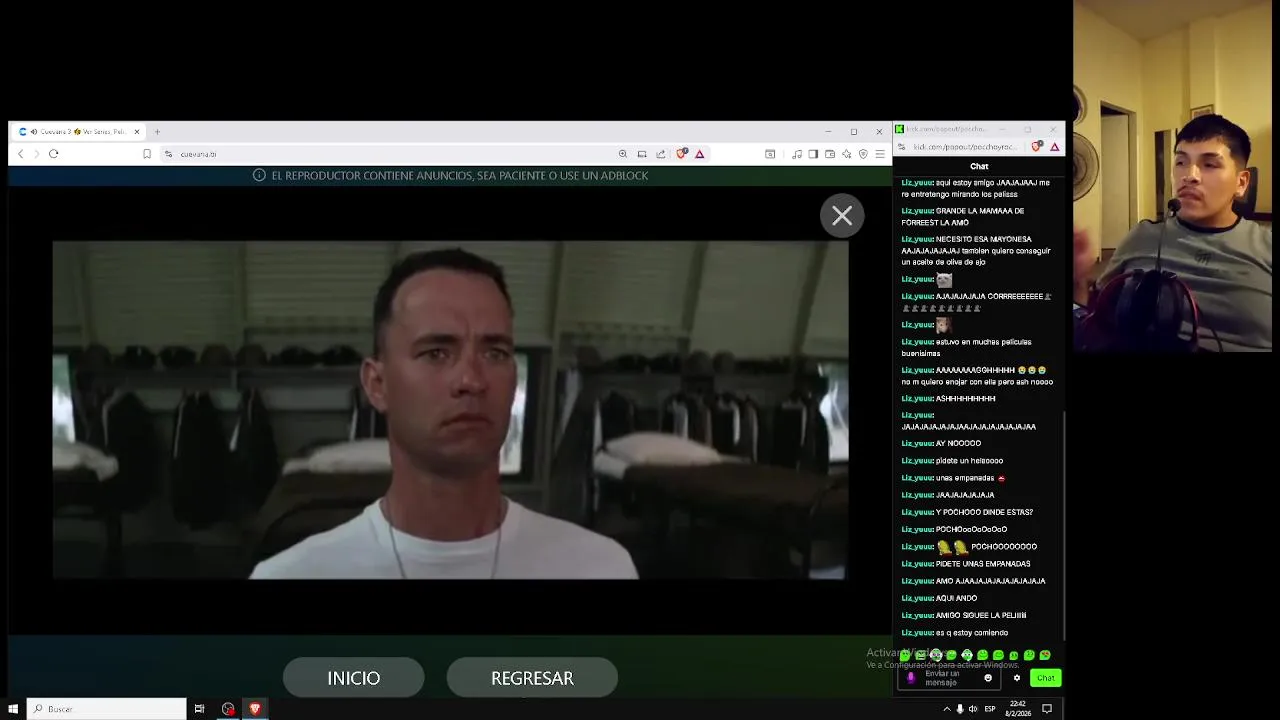The height and width of the screenshot is (720, 1280).
Task: Open Brave Rewards triangle in Cuevana window
Action: click(x=700, y=154)
